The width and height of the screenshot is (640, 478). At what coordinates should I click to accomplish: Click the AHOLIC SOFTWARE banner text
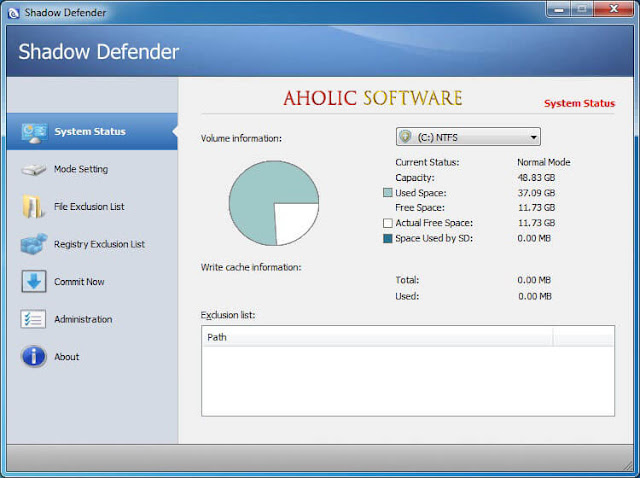pyautogui.click(x=373, y=98)
